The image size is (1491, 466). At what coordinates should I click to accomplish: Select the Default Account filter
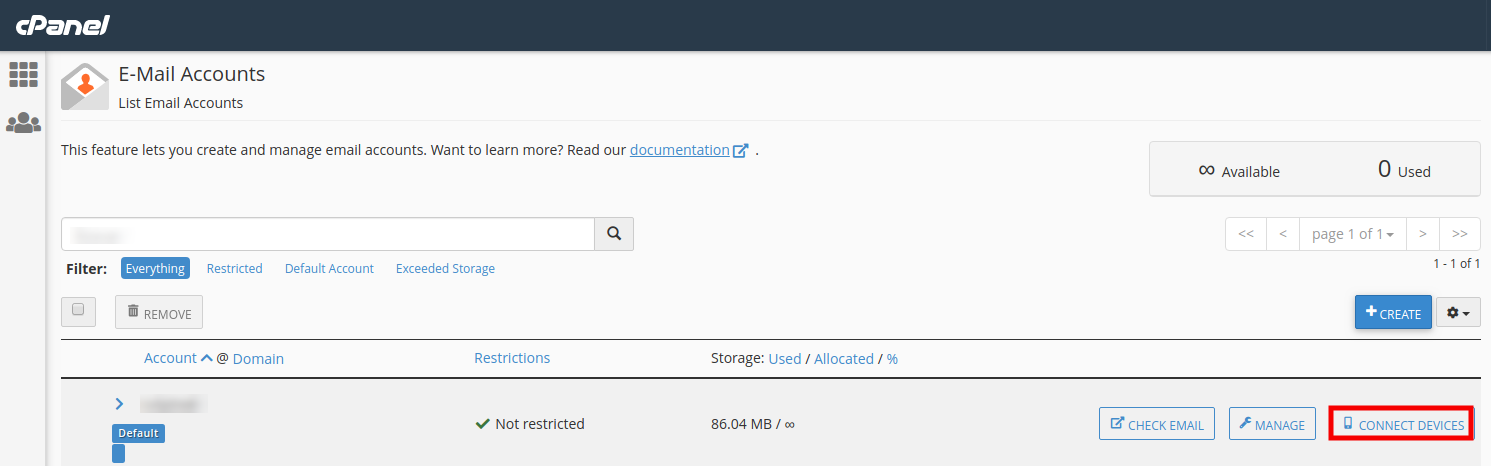coord(329,269)
